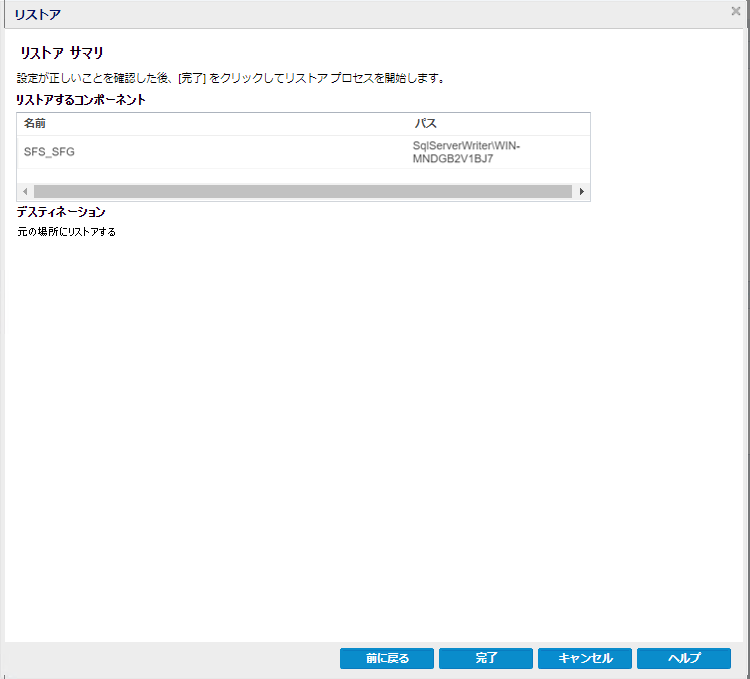The width and height of the screenshot is (750, 679).
Task: Click the パス column header
Action: pyautogui.click(x=425, y=123)
